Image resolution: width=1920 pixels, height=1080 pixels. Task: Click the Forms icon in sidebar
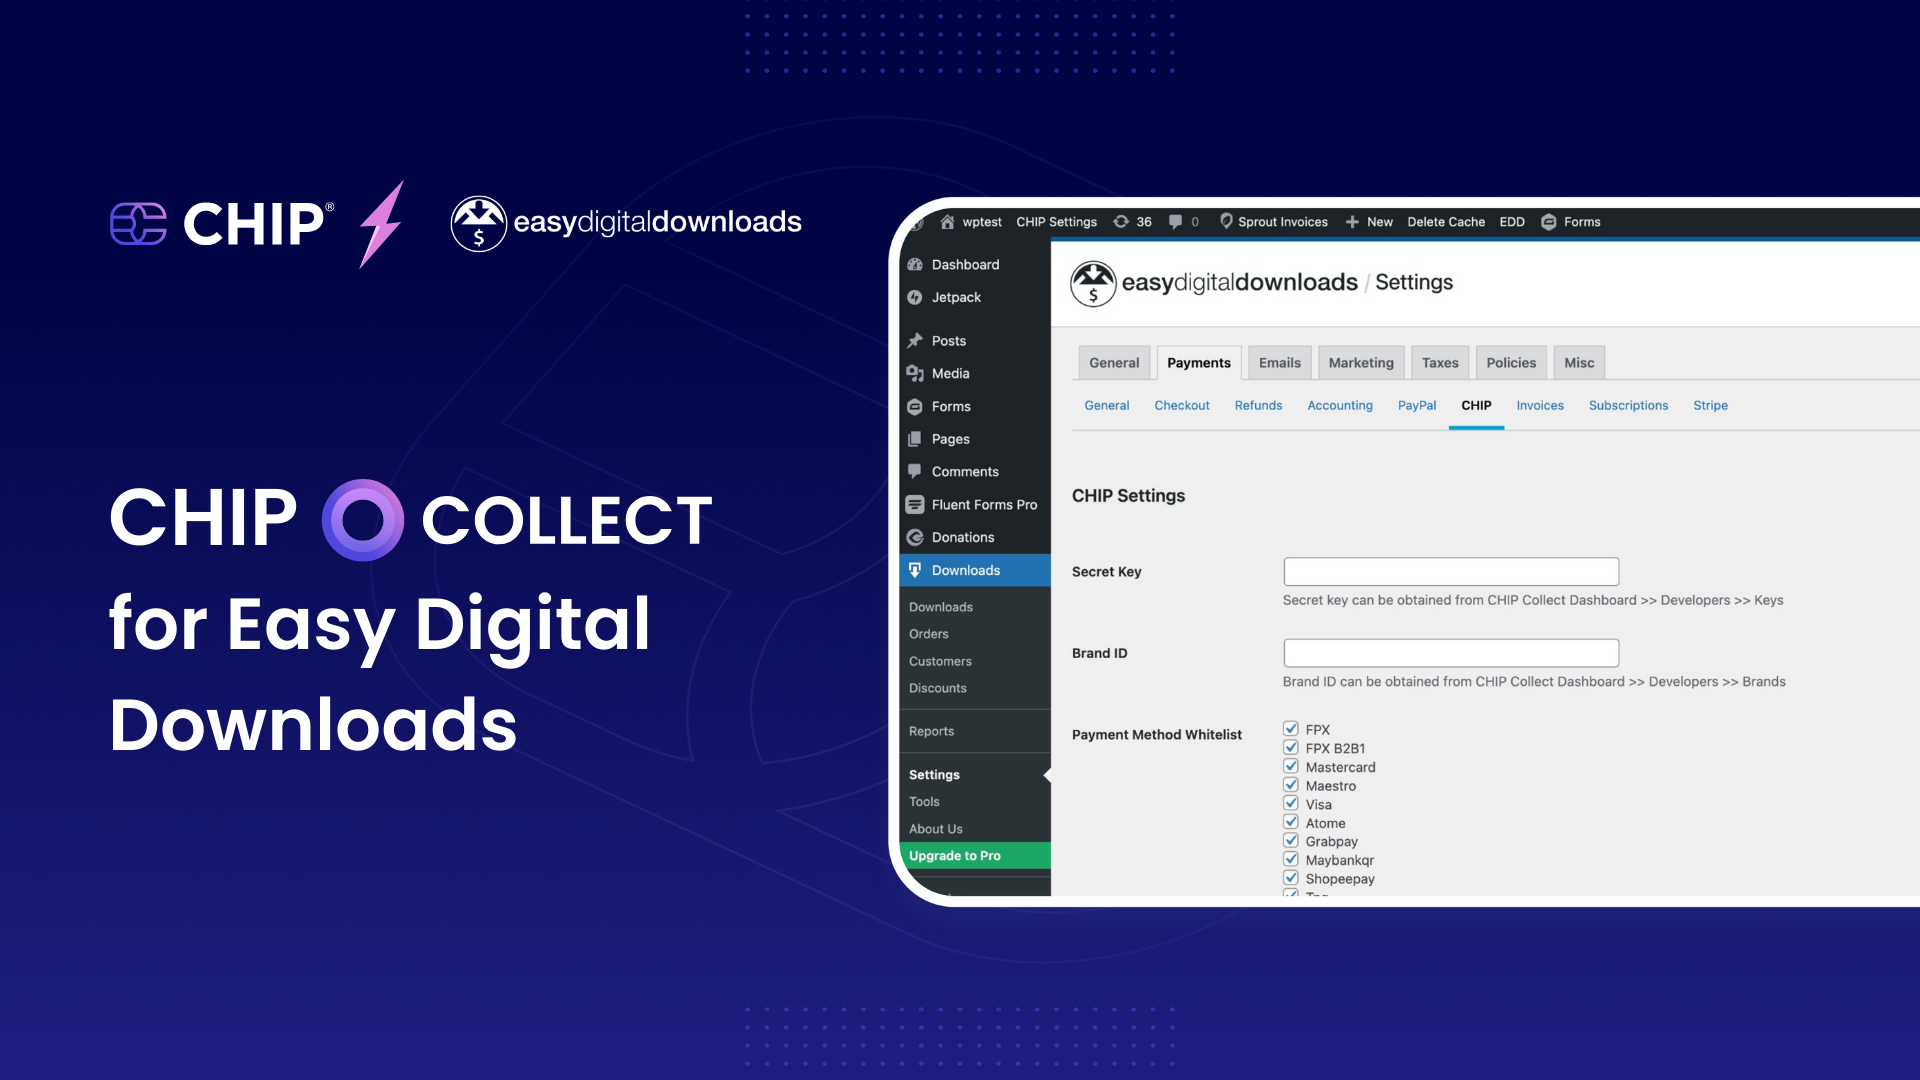tap(916, 405)
